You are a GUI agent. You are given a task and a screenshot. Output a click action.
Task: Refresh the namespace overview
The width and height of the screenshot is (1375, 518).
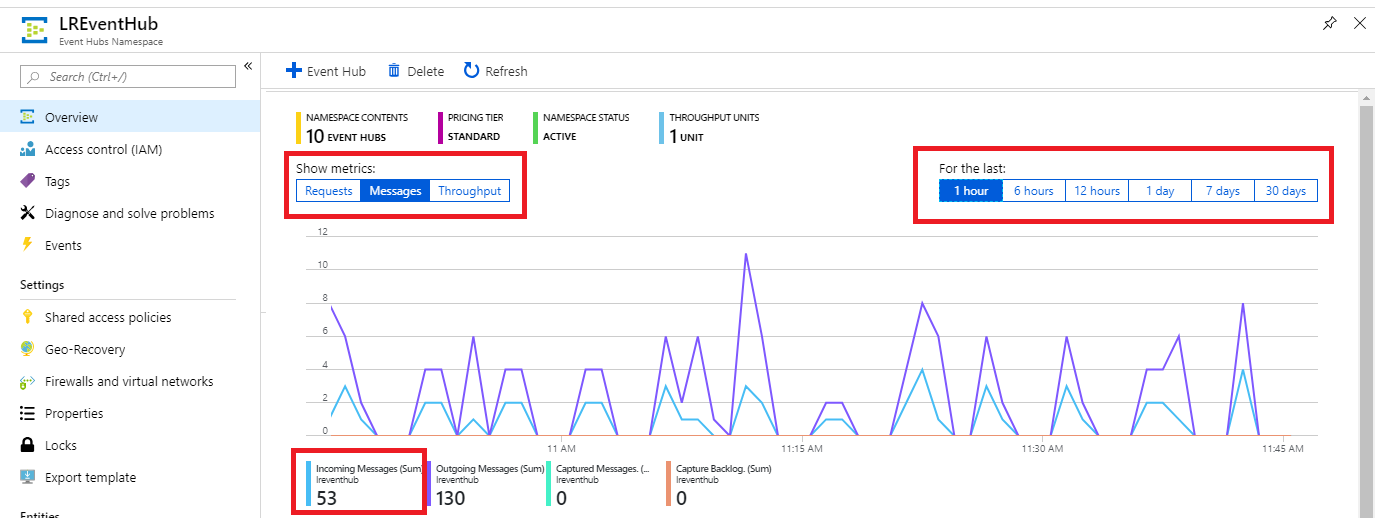(x=495, y=71)
